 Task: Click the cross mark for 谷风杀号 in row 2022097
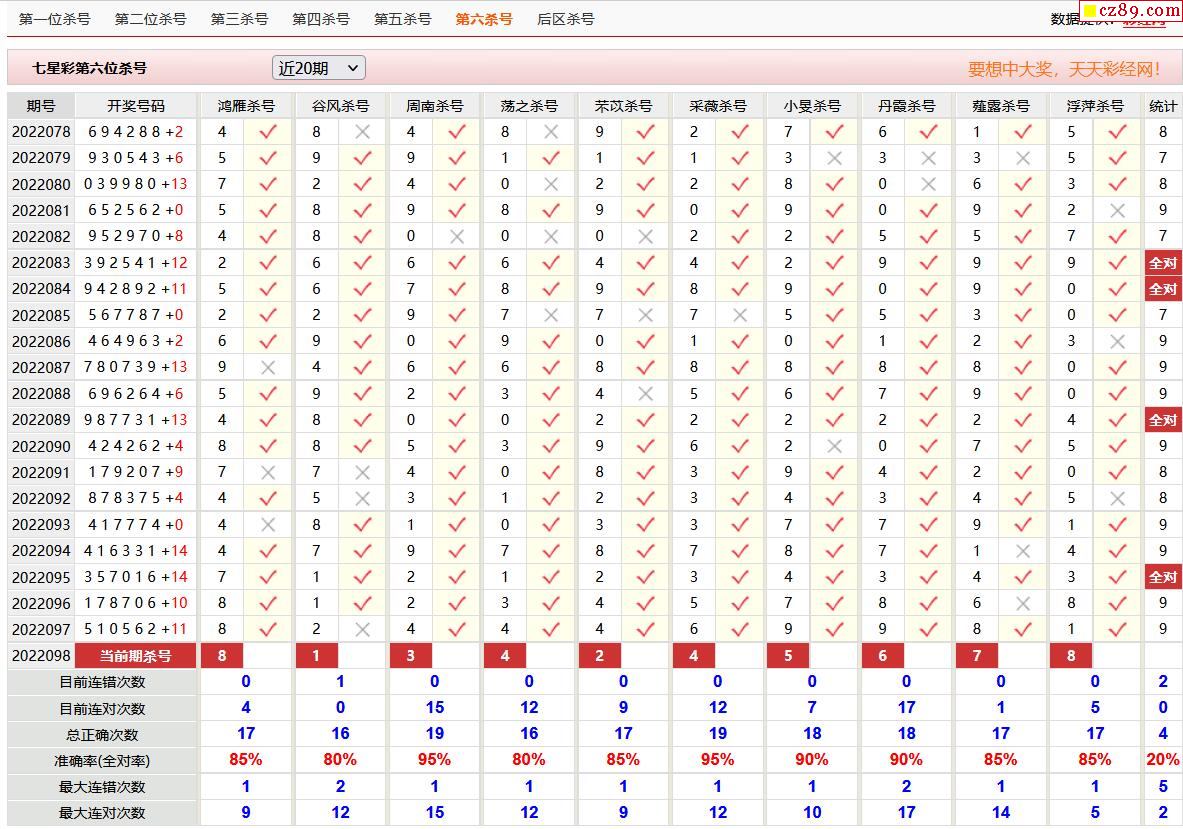362,629
